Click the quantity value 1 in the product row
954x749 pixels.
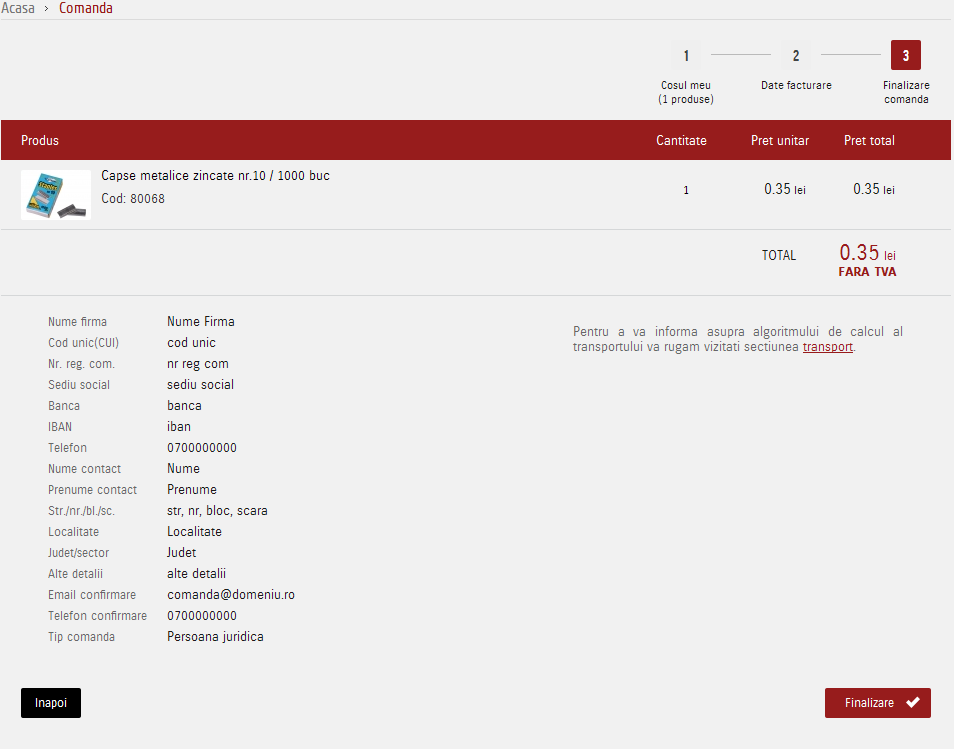[686, 190]
